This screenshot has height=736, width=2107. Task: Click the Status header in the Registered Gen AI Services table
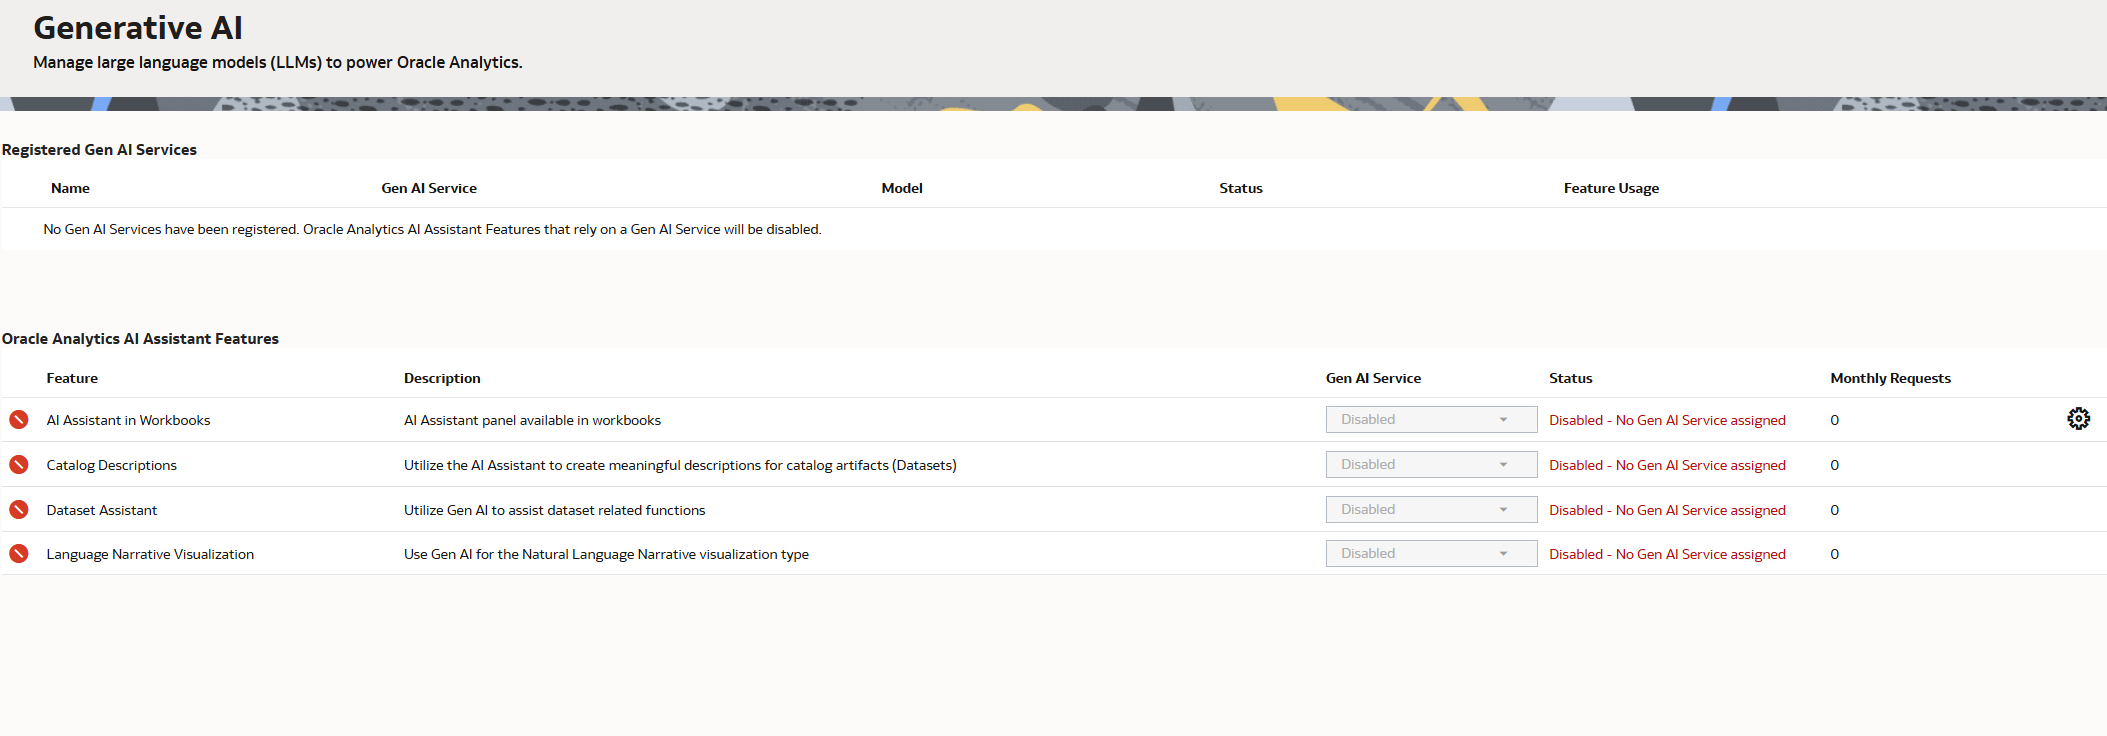tap(1241, 188)
